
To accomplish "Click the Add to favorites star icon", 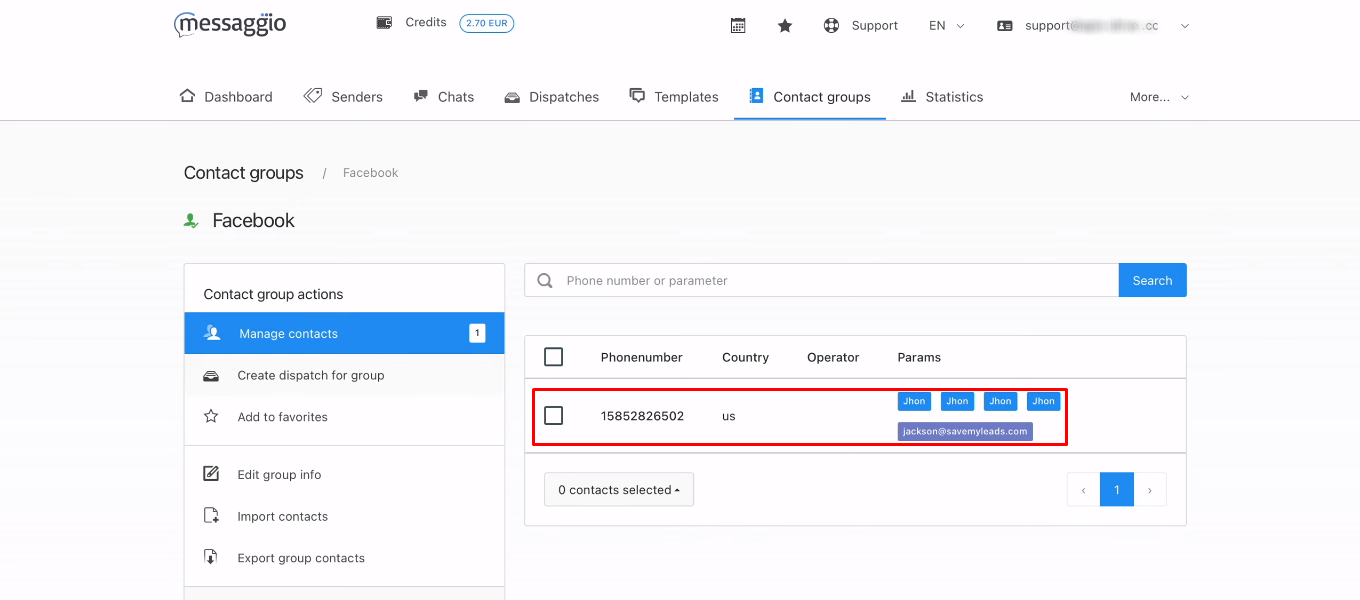I will coord(211,416).
